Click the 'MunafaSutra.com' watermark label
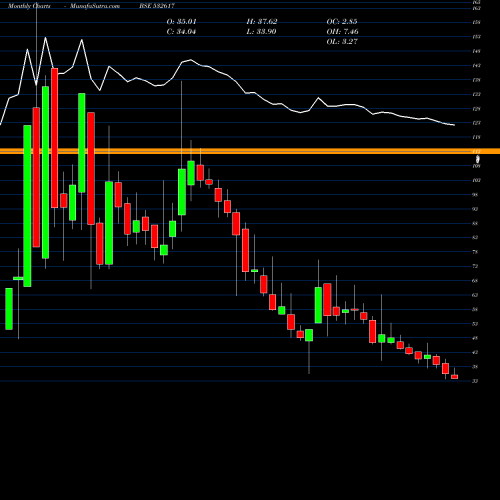Screen dimensions: 500x500 [95, 6]
